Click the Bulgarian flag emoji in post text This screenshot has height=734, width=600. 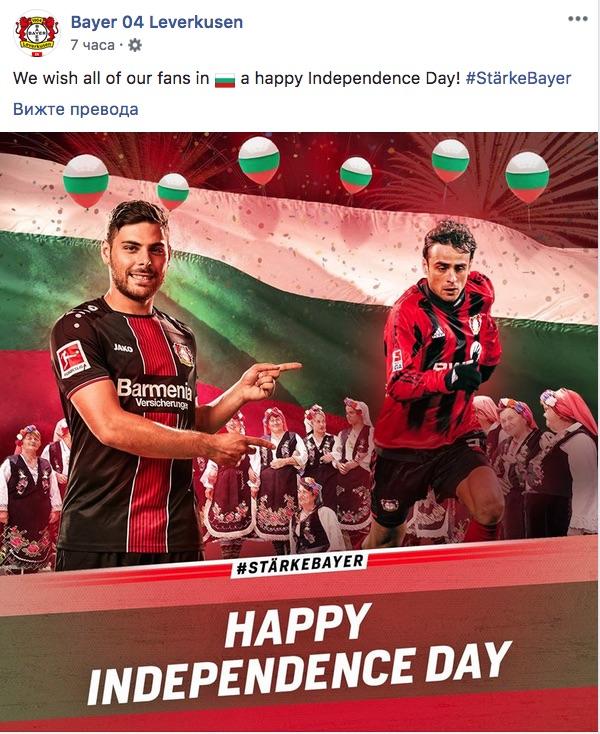click(225, 80)
